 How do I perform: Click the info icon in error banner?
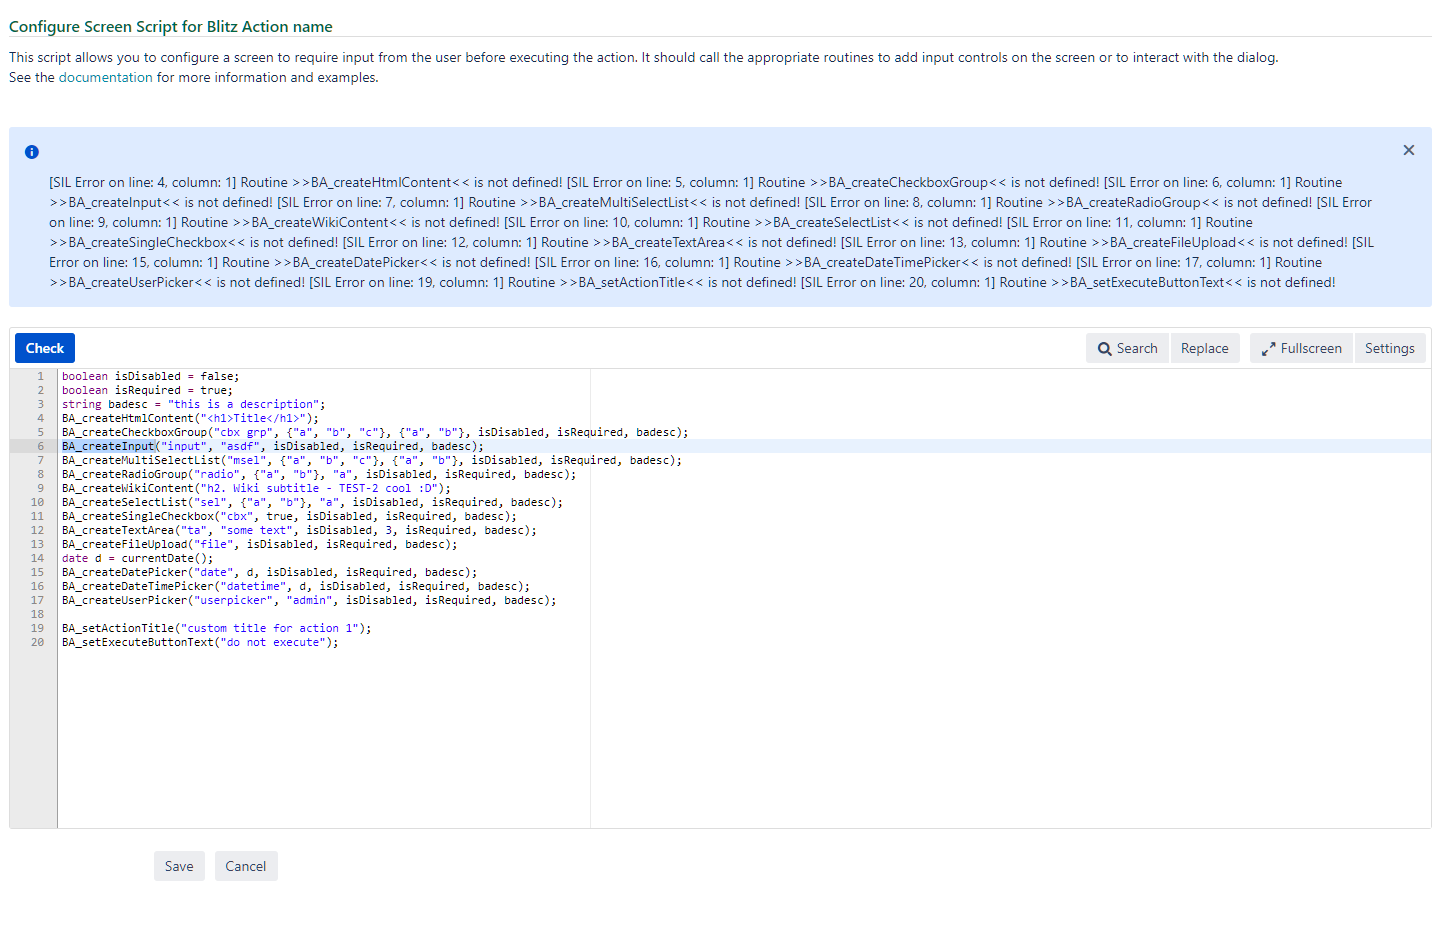click(32, 152)
